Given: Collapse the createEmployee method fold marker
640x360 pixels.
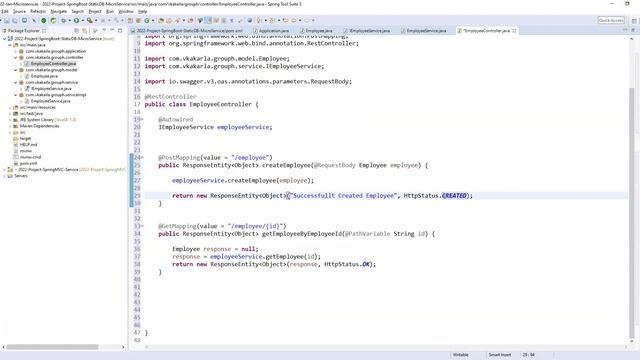Looking at the screenshot, I should [x=142, y=158].
